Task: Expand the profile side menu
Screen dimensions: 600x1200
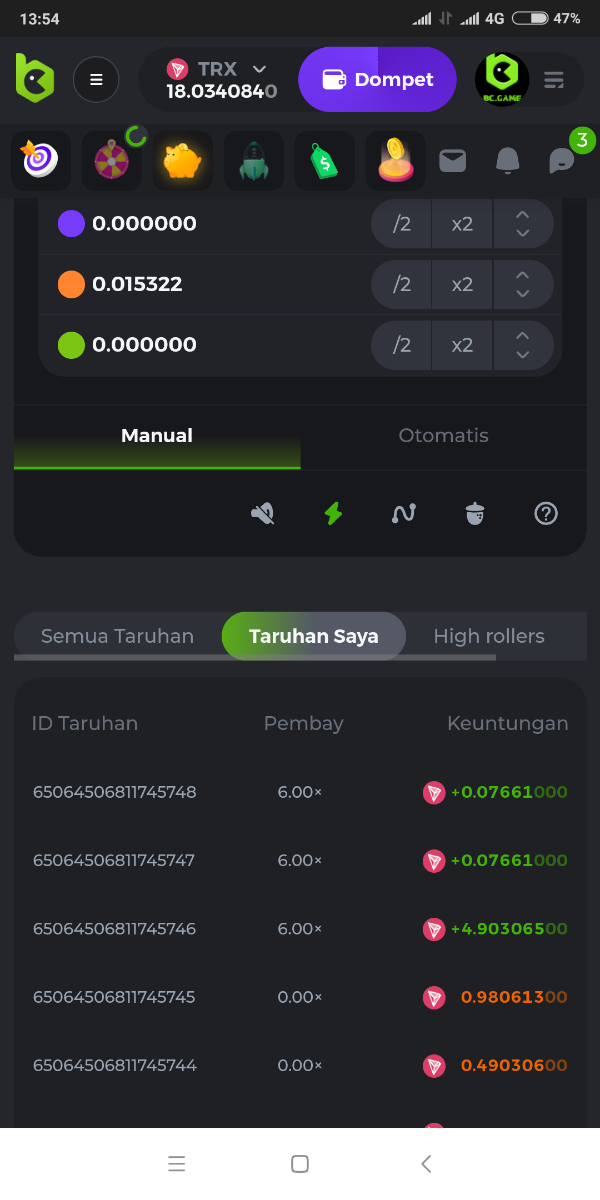Action: click(x=554, y=79)
